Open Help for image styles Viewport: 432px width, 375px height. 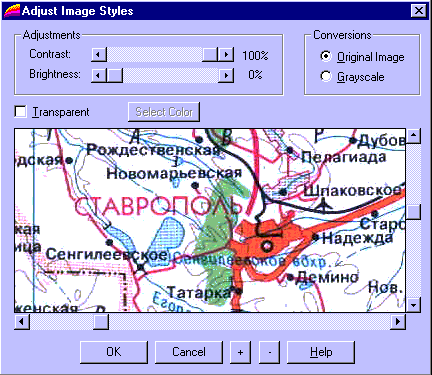tap(321, 352)
